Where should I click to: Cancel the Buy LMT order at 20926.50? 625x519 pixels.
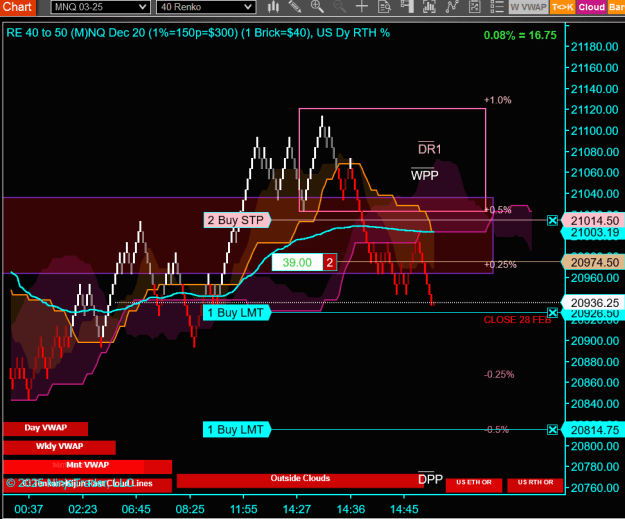click(x=552, y=313)
